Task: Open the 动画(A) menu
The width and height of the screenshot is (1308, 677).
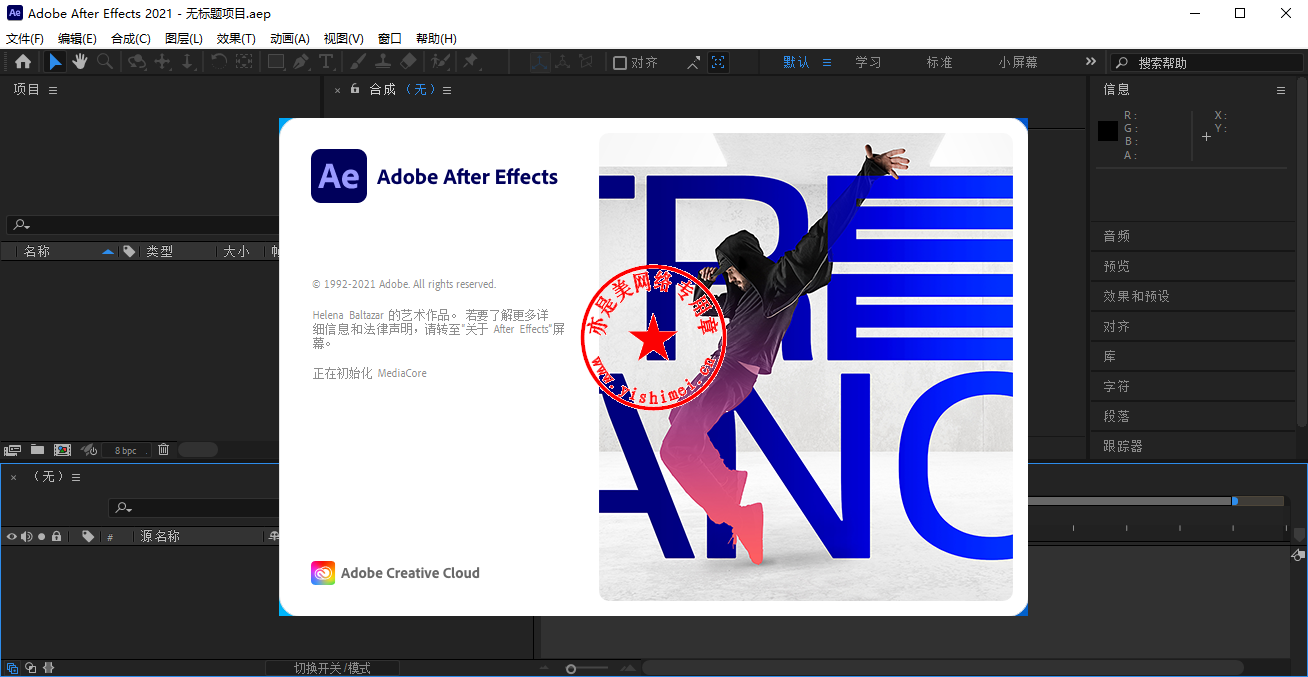Action: (x=290, y=38)
